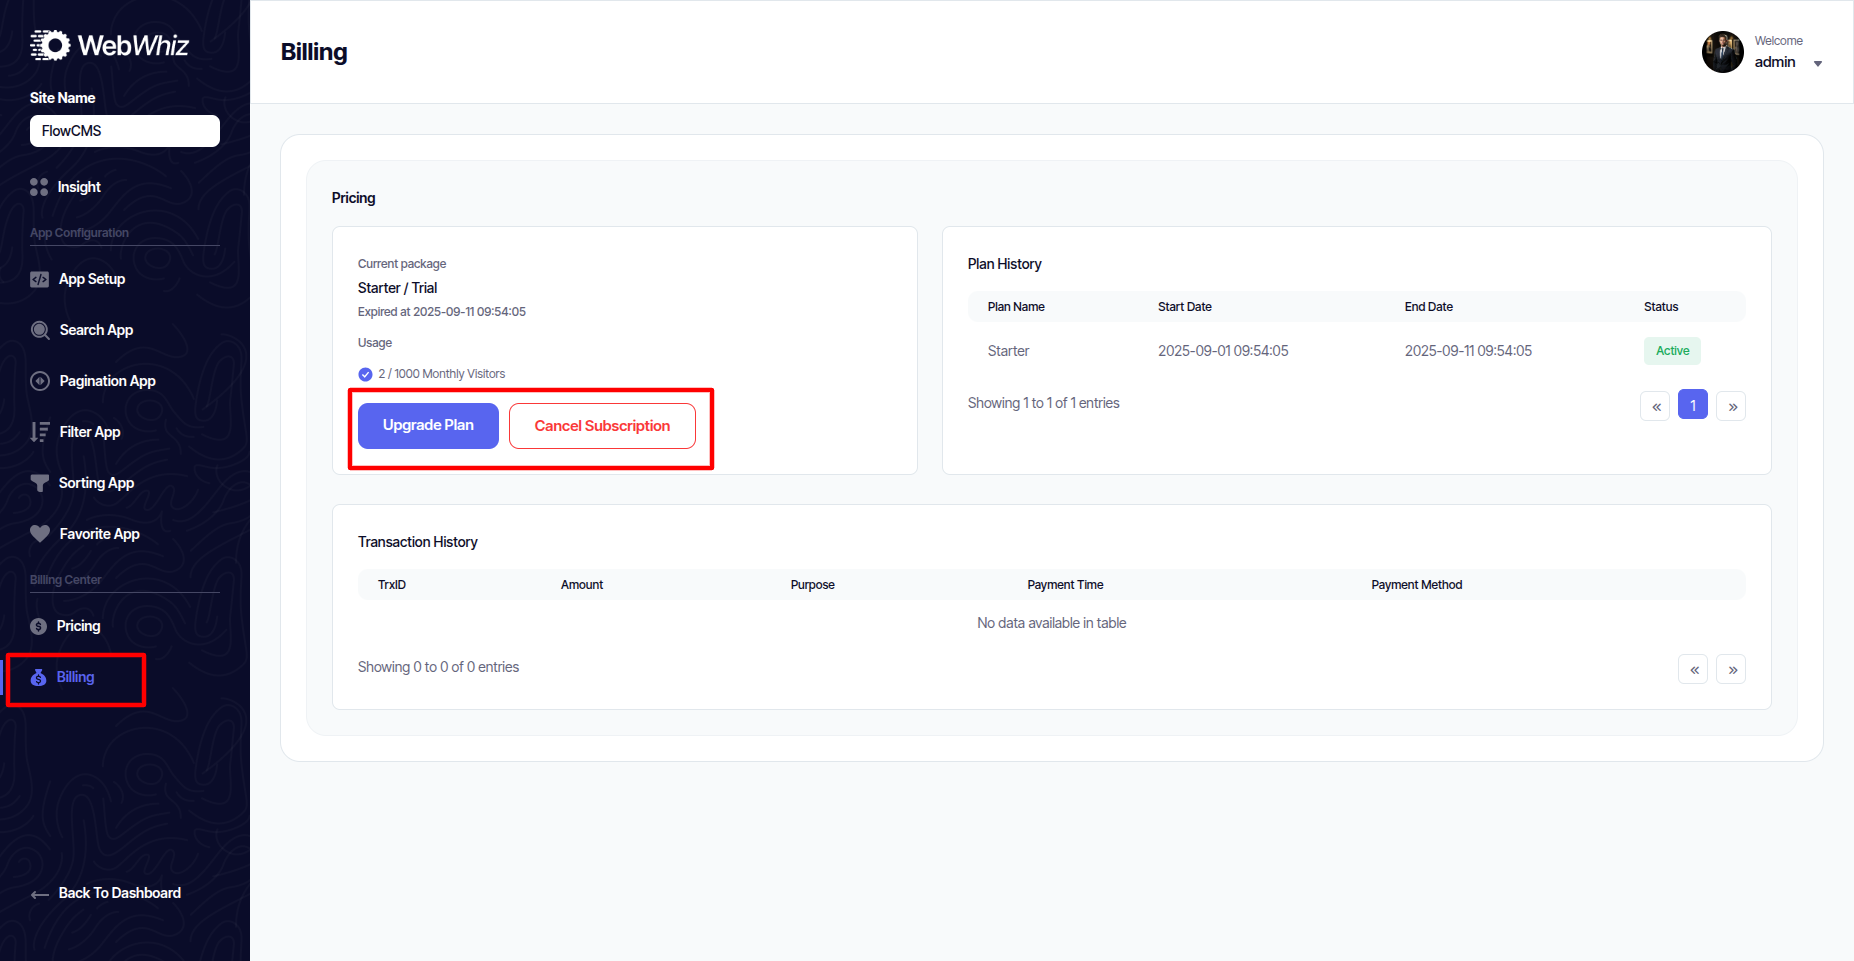Click the admin profile avatar

click(1722, 52)
